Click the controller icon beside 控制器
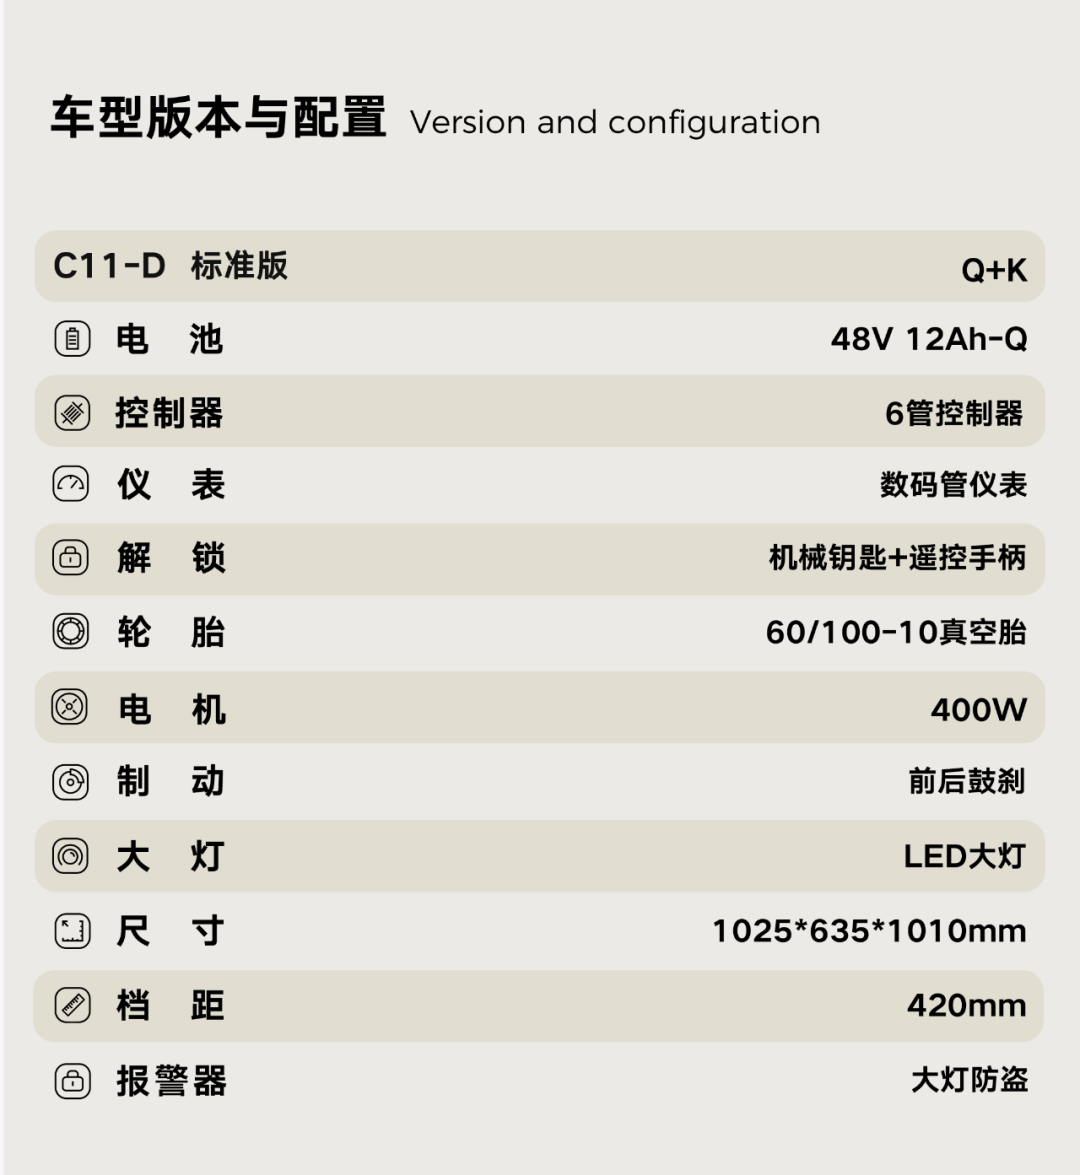This screenshot has height=1175, width=1080. (71, 413)
